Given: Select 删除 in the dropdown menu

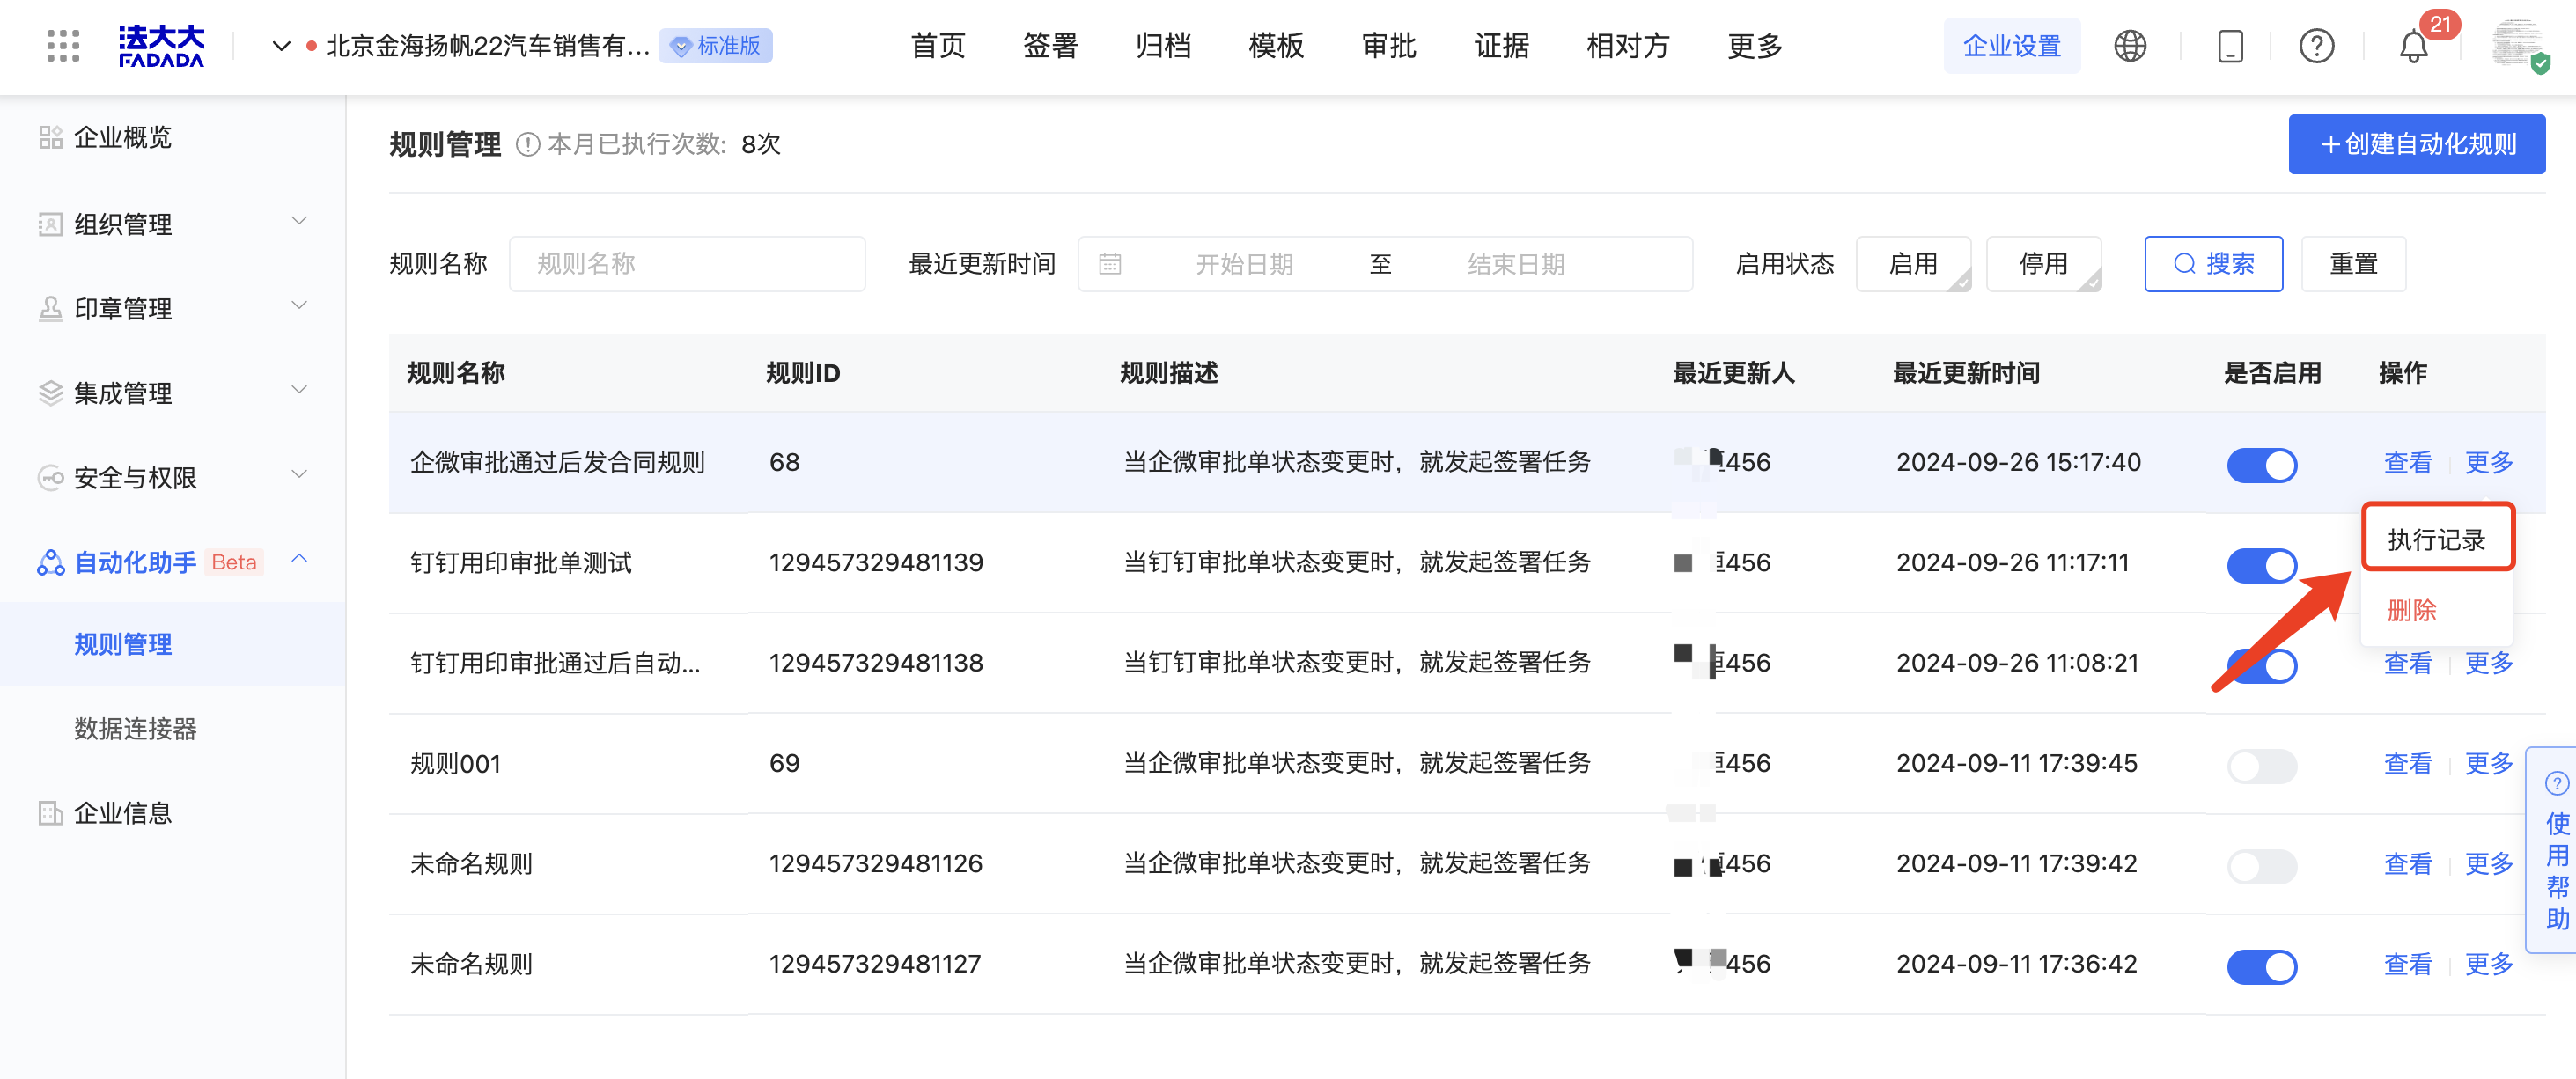Looking at the screenshot, I should 2411,610.
